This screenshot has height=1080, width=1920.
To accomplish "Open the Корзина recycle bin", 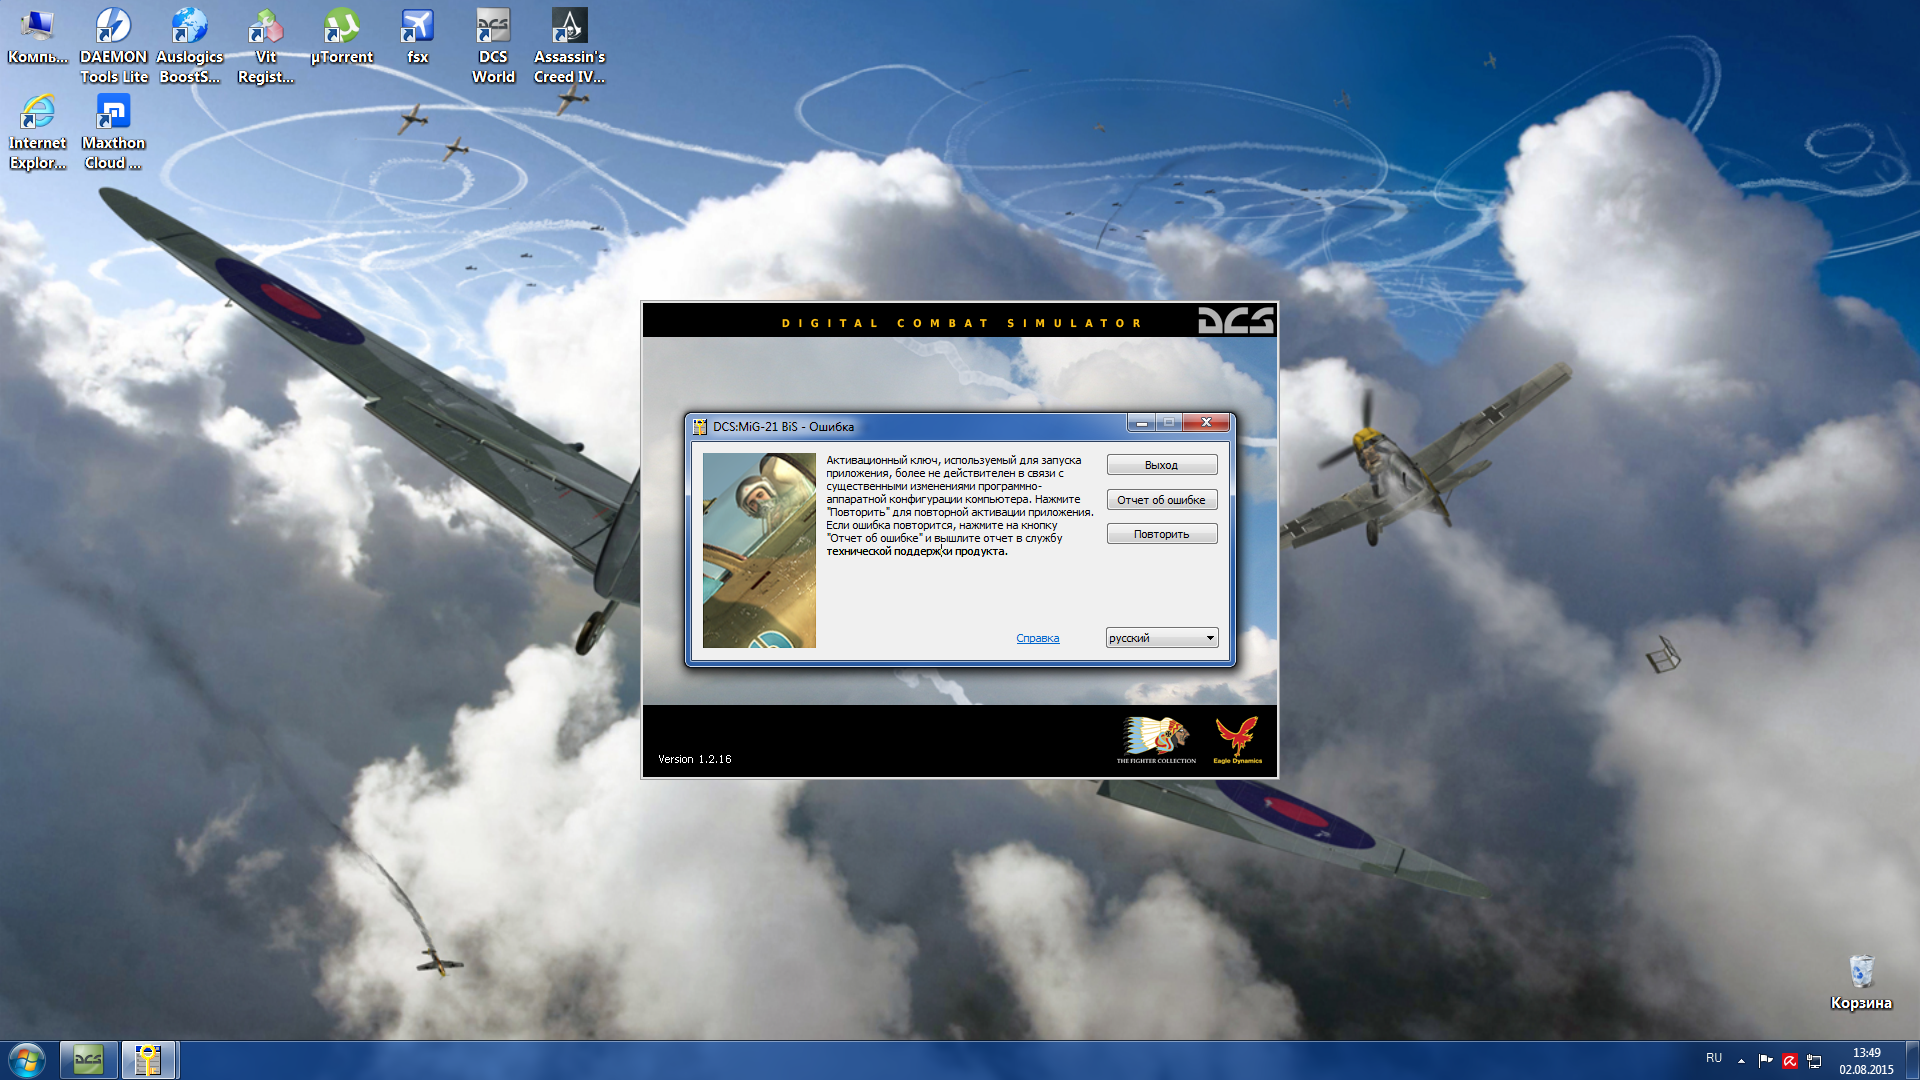I will point(1861,982).
